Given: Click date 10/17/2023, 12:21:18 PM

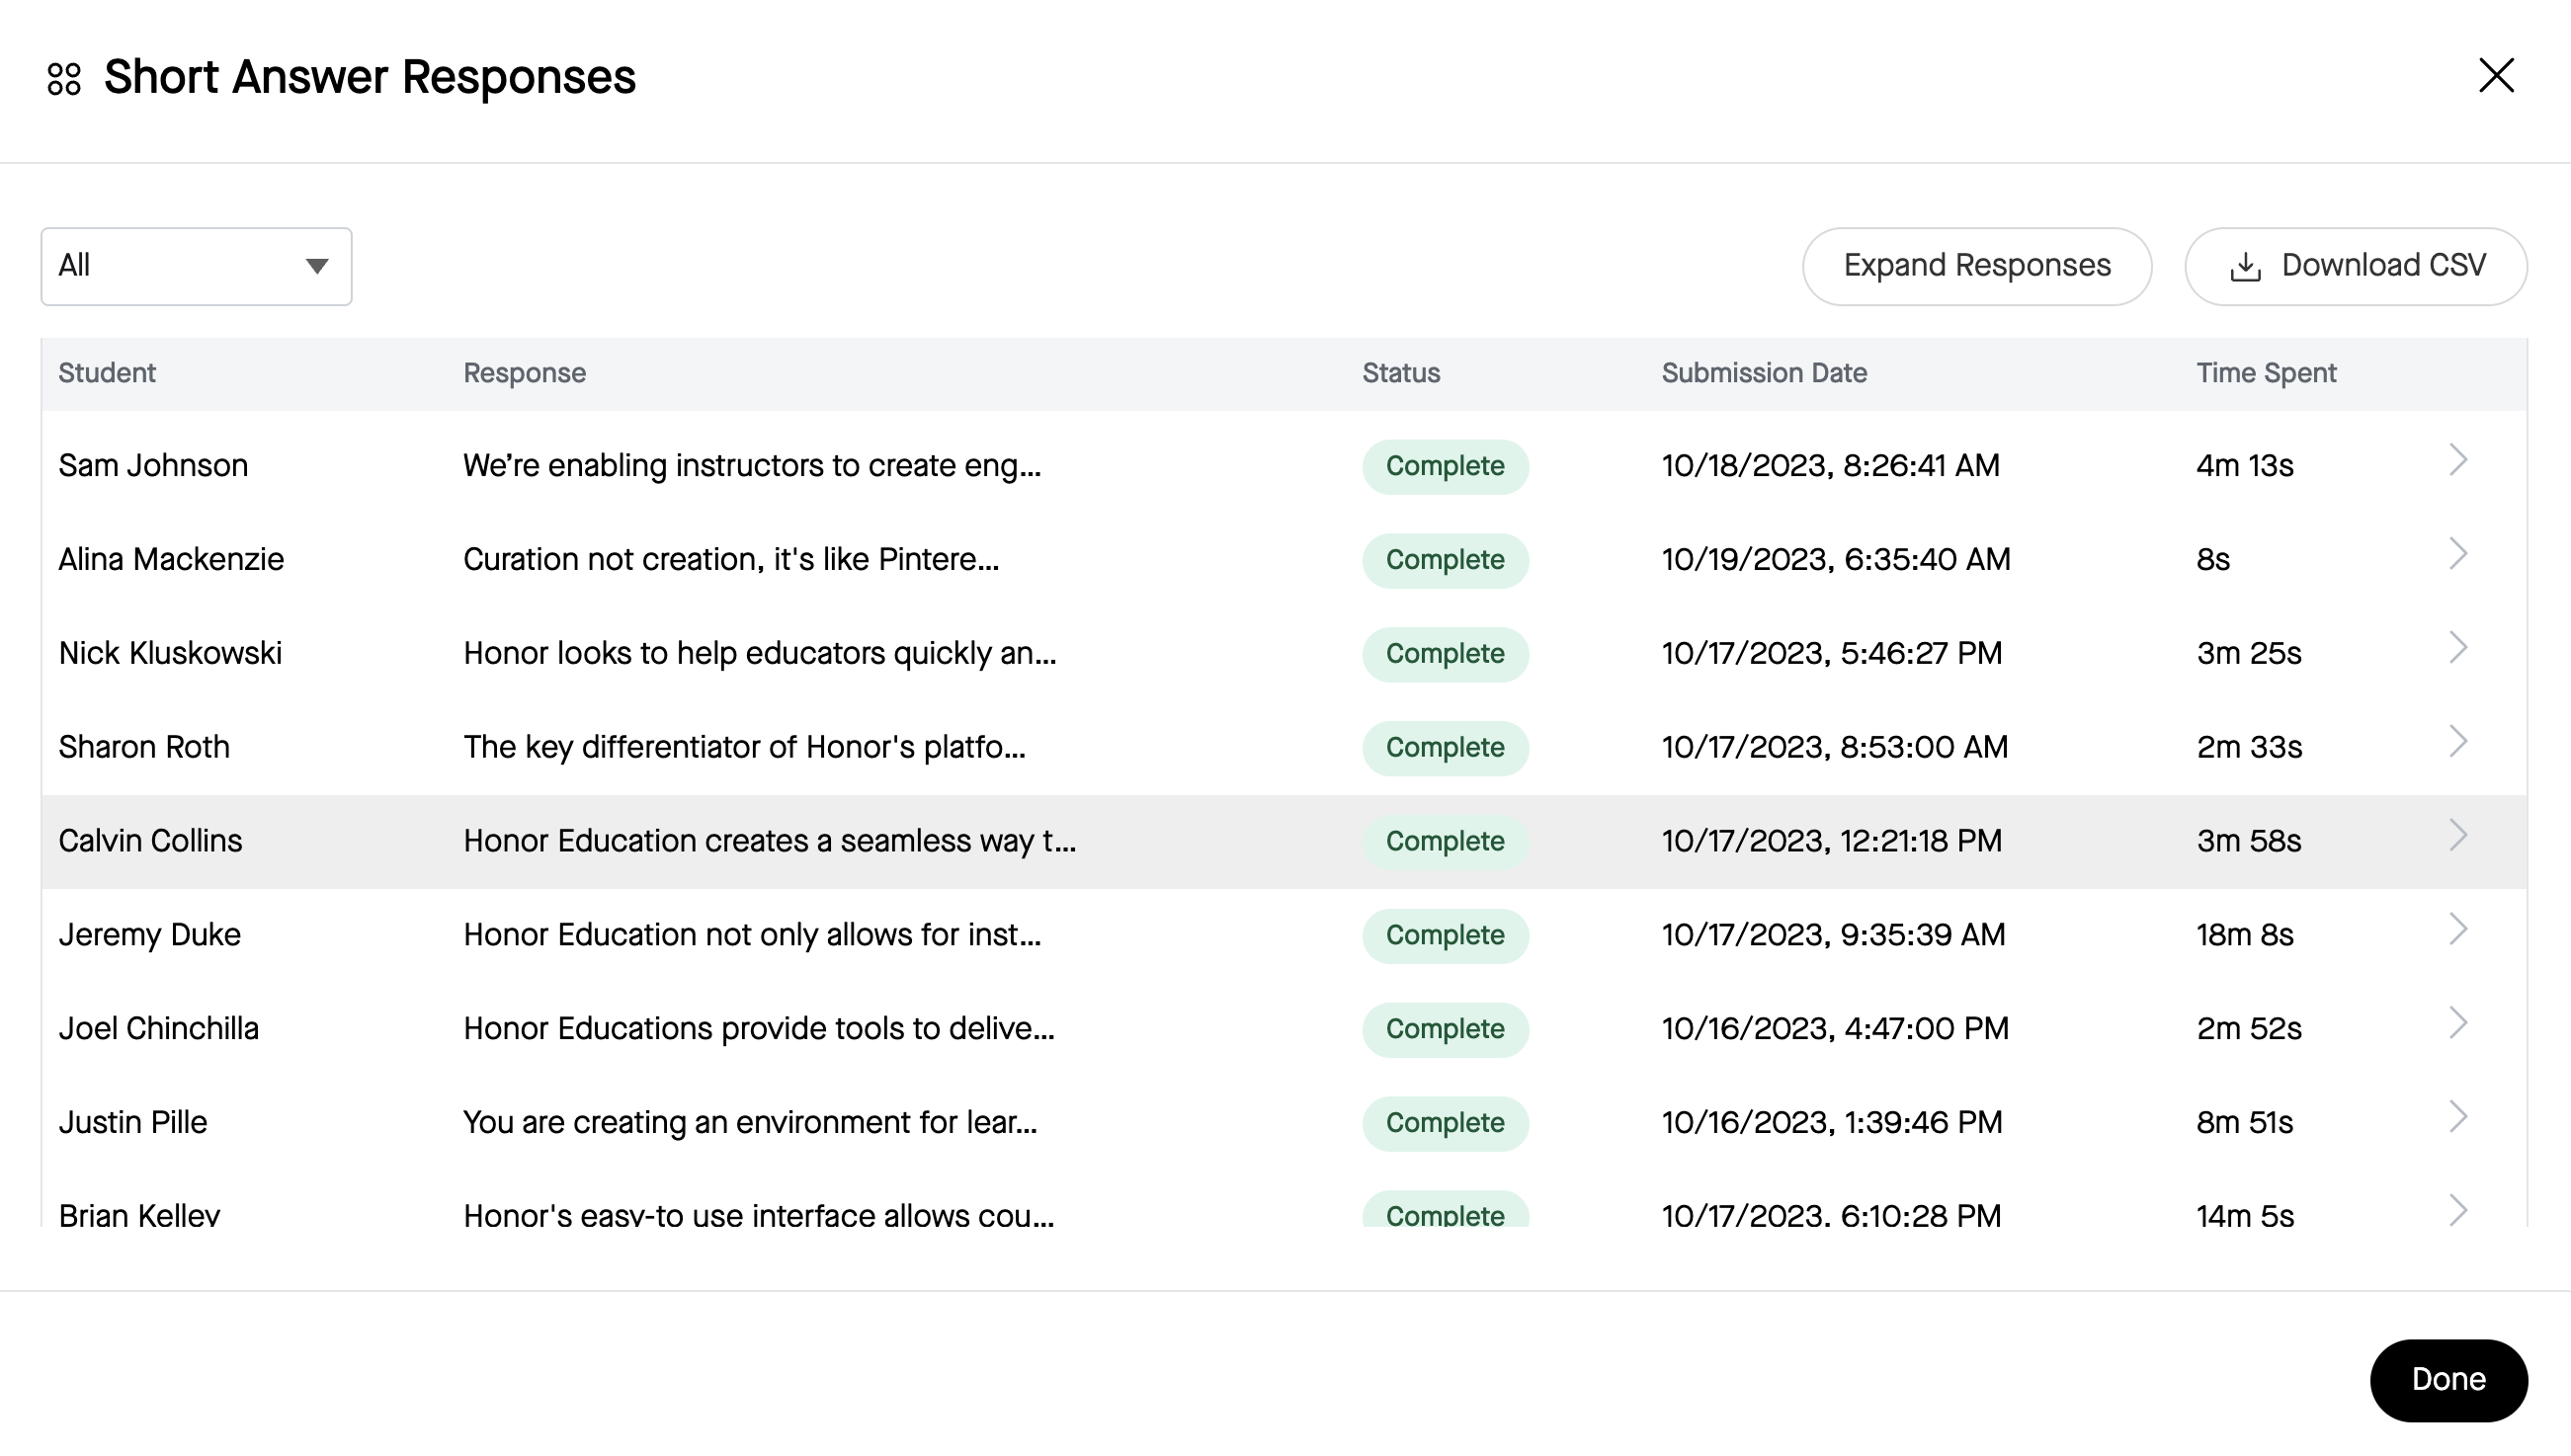Looking at the screenshot, I should (x=1831, y=842).
